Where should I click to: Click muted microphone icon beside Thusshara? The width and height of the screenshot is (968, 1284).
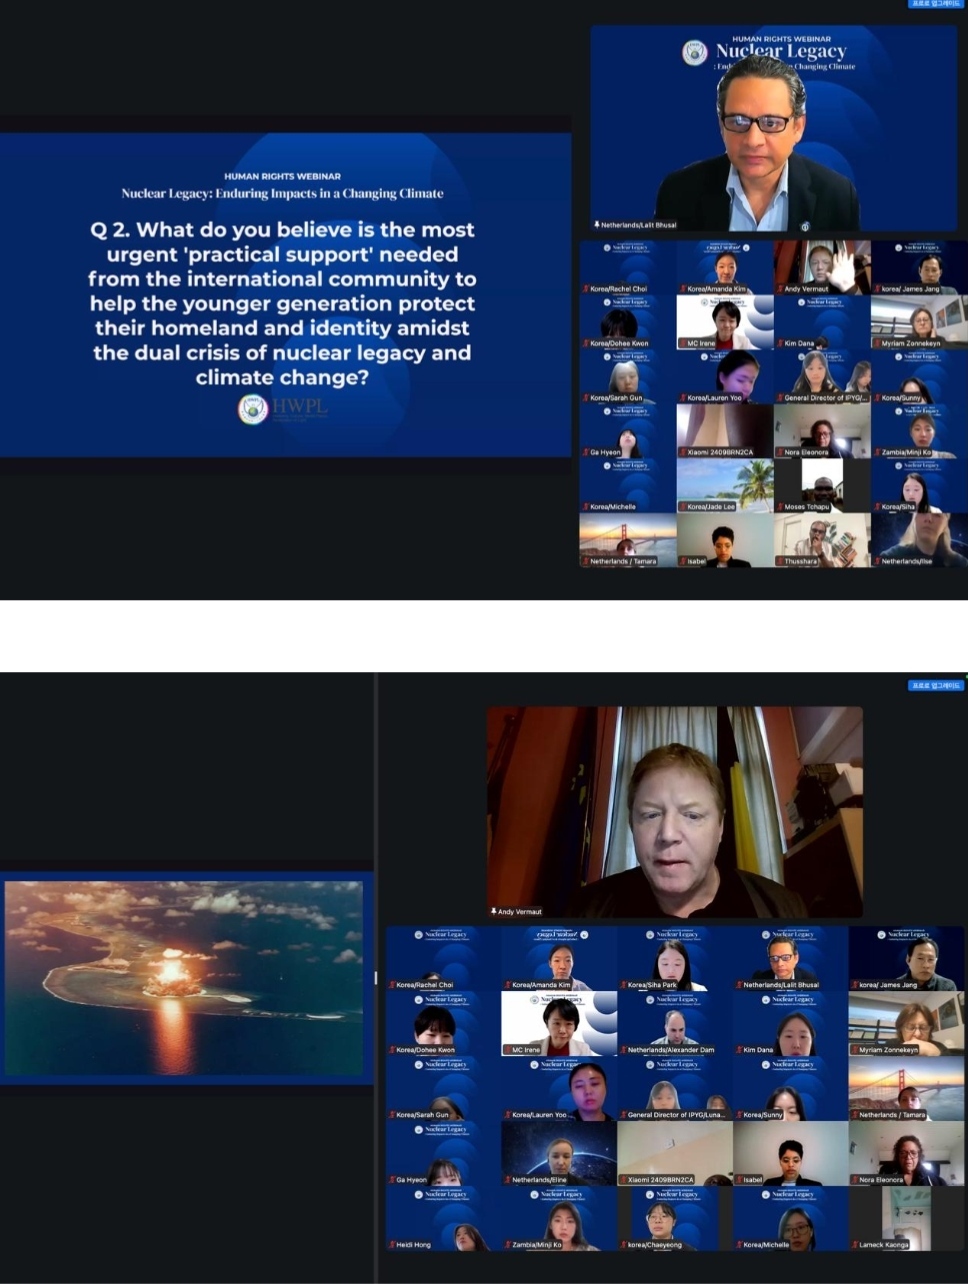click(781, 562)
